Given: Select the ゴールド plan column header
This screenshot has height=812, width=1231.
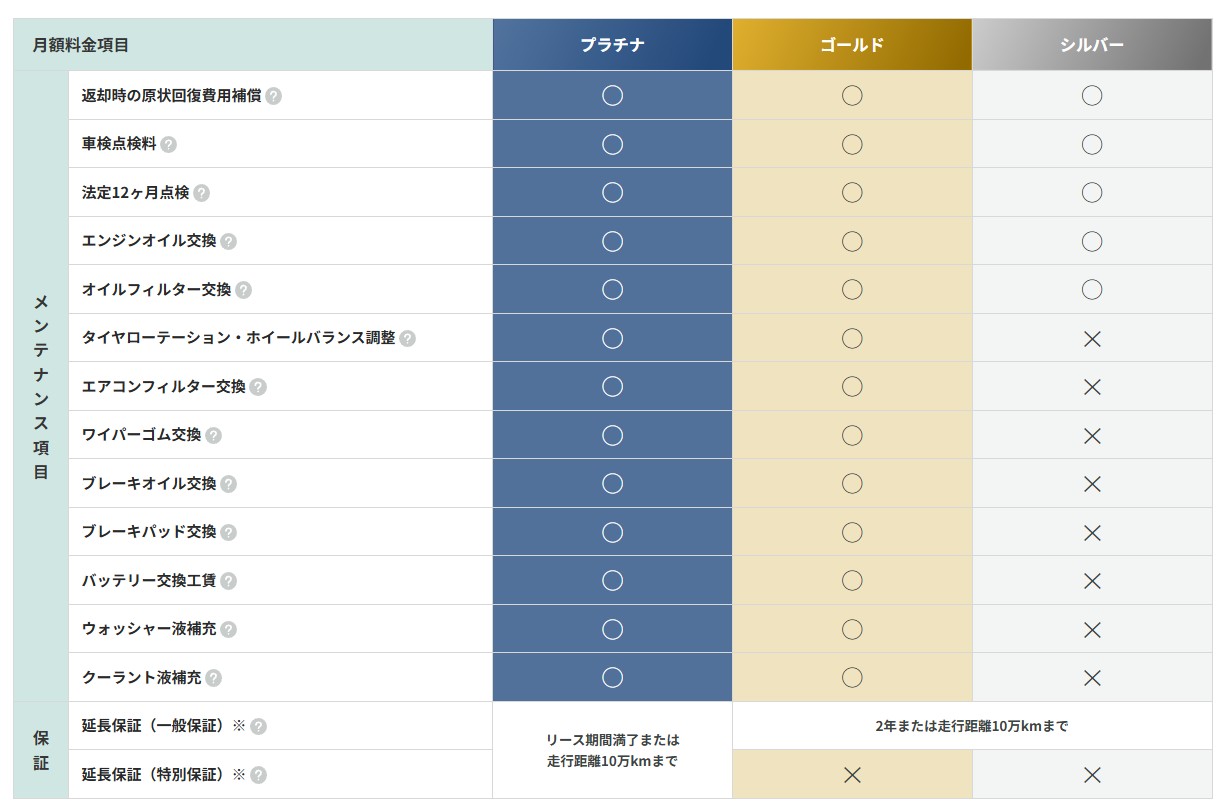Looking at the screenshot, I should coord(852,45).
